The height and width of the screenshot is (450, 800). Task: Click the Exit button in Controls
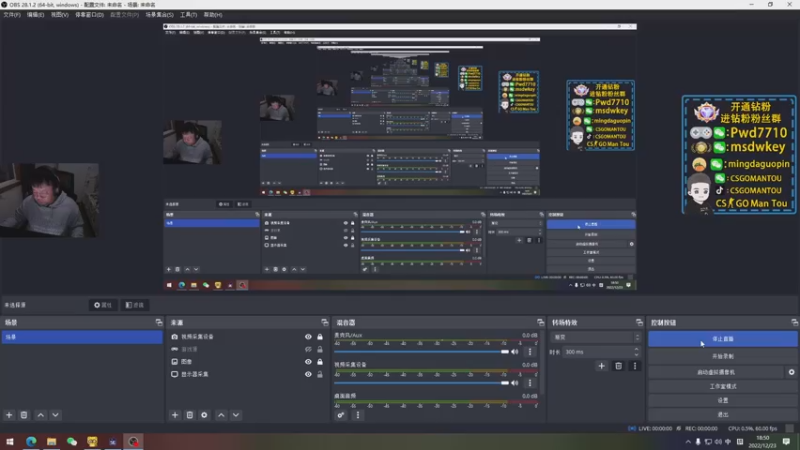[722, 414]
